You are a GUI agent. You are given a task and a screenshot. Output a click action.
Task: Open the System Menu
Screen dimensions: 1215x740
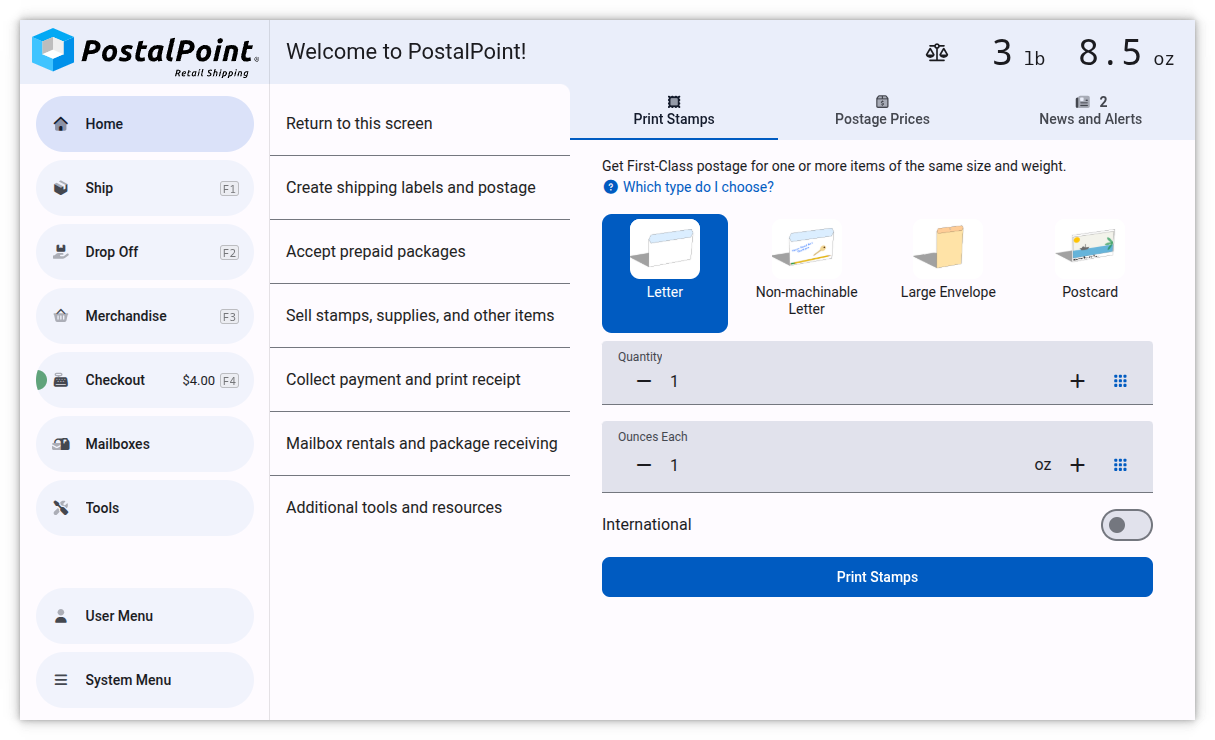(144, 679)
